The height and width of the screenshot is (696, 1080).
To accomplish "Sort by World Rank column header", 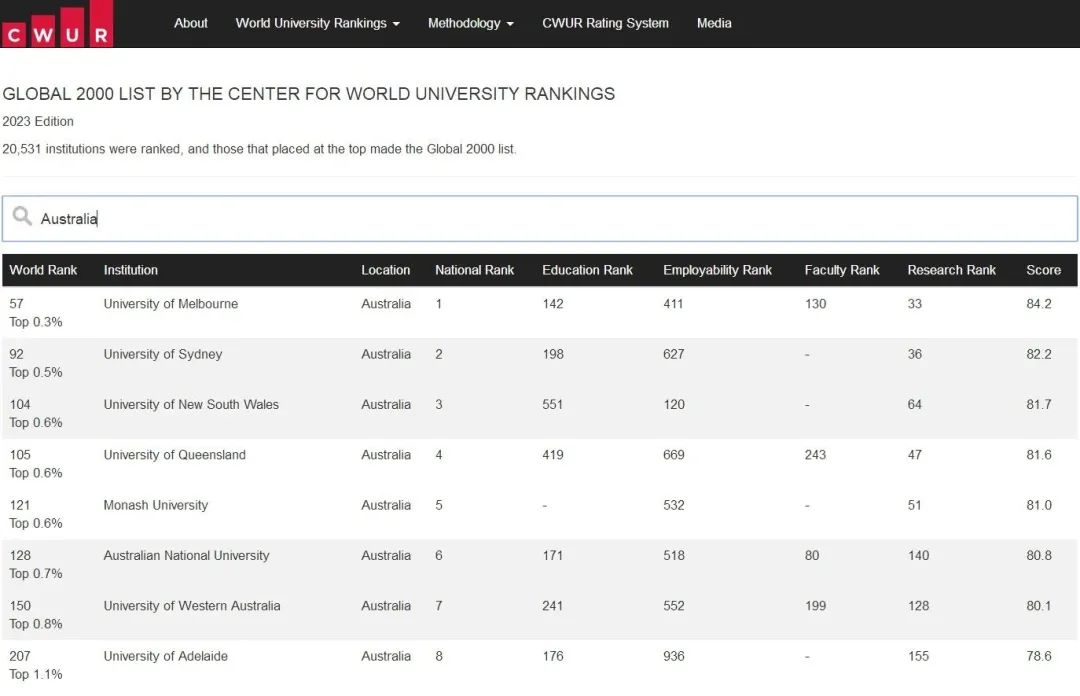I will click(43, 270).
